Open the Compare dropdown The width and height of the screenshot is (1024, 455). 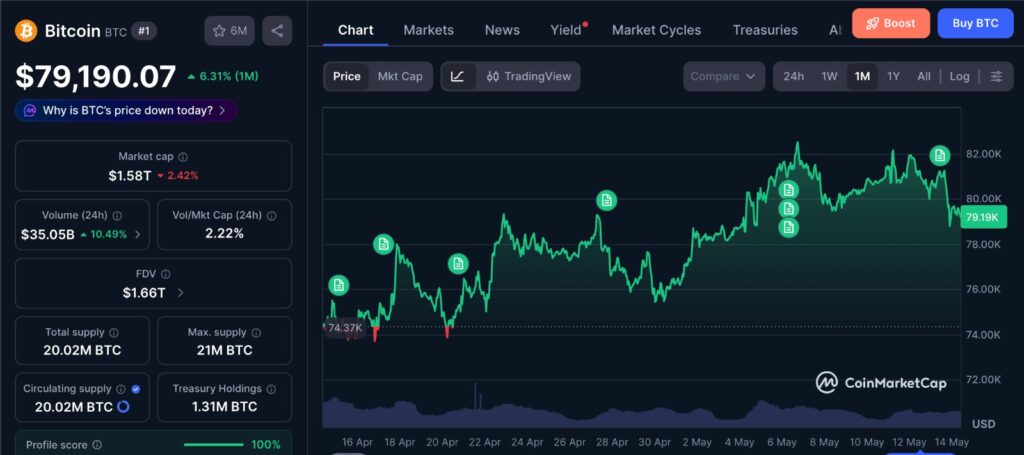pos(724,76)
